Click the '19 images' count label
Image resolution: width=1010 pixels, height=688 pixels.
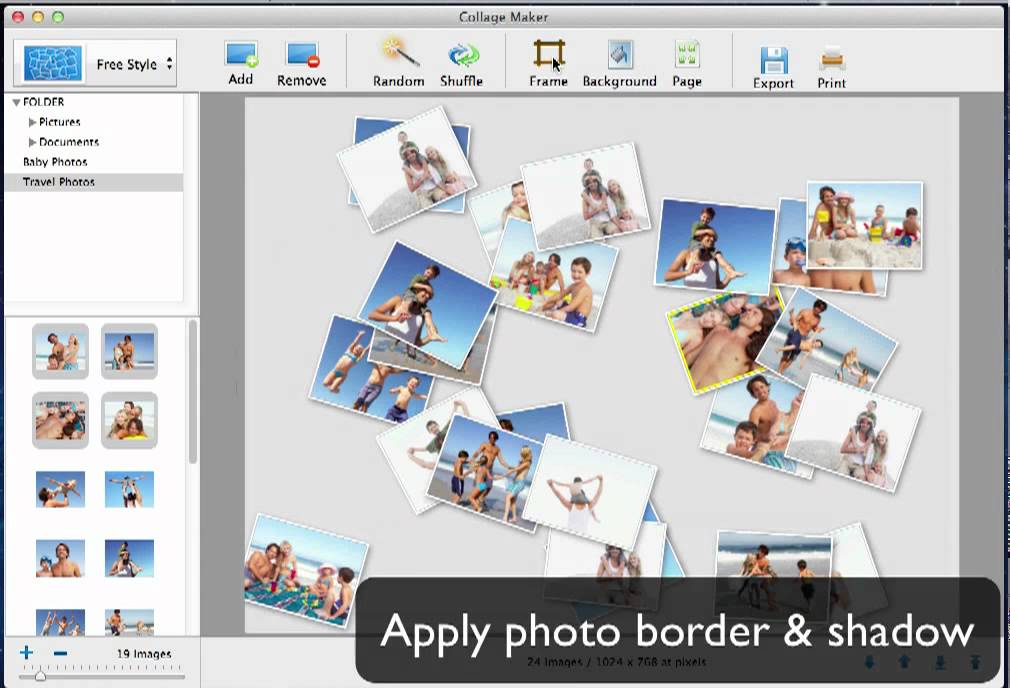point(144,653)
